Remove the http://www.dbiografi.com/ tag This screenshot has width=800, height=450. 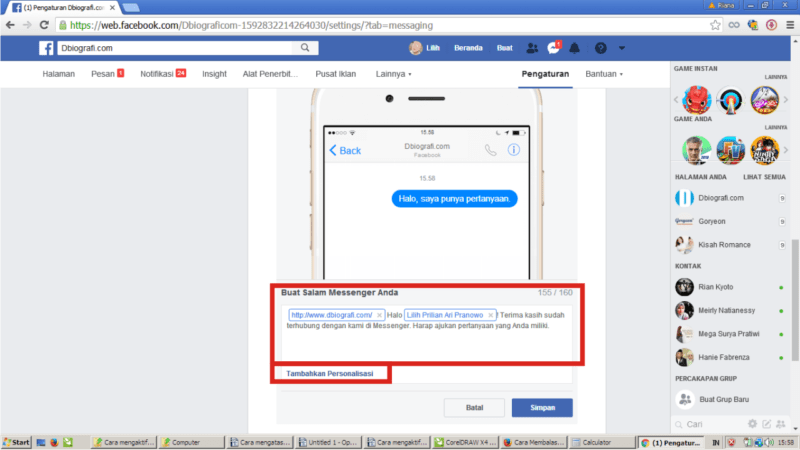pyautogui.click(x=379, y=315)
